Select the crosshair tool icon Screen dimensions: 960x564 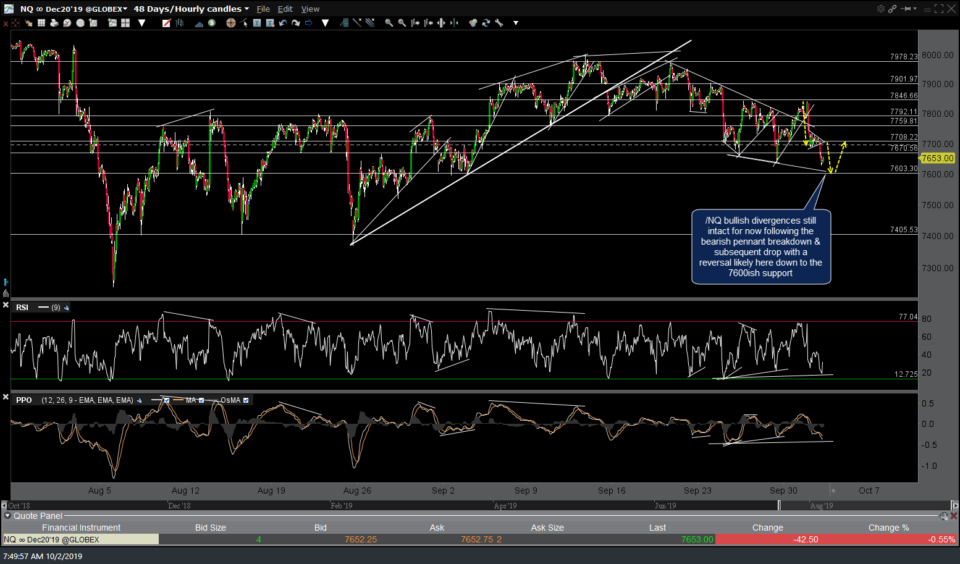click(230, 23)
